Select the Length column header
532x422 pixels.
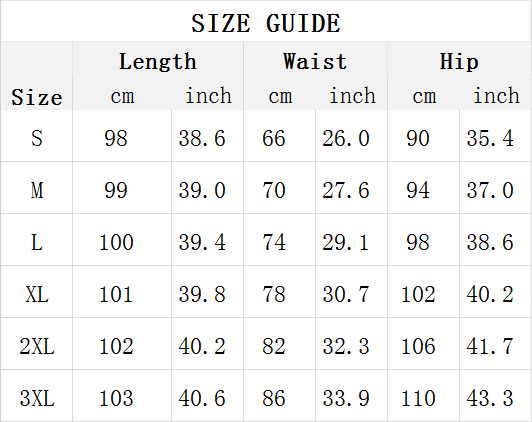click(x=158, y=62)
